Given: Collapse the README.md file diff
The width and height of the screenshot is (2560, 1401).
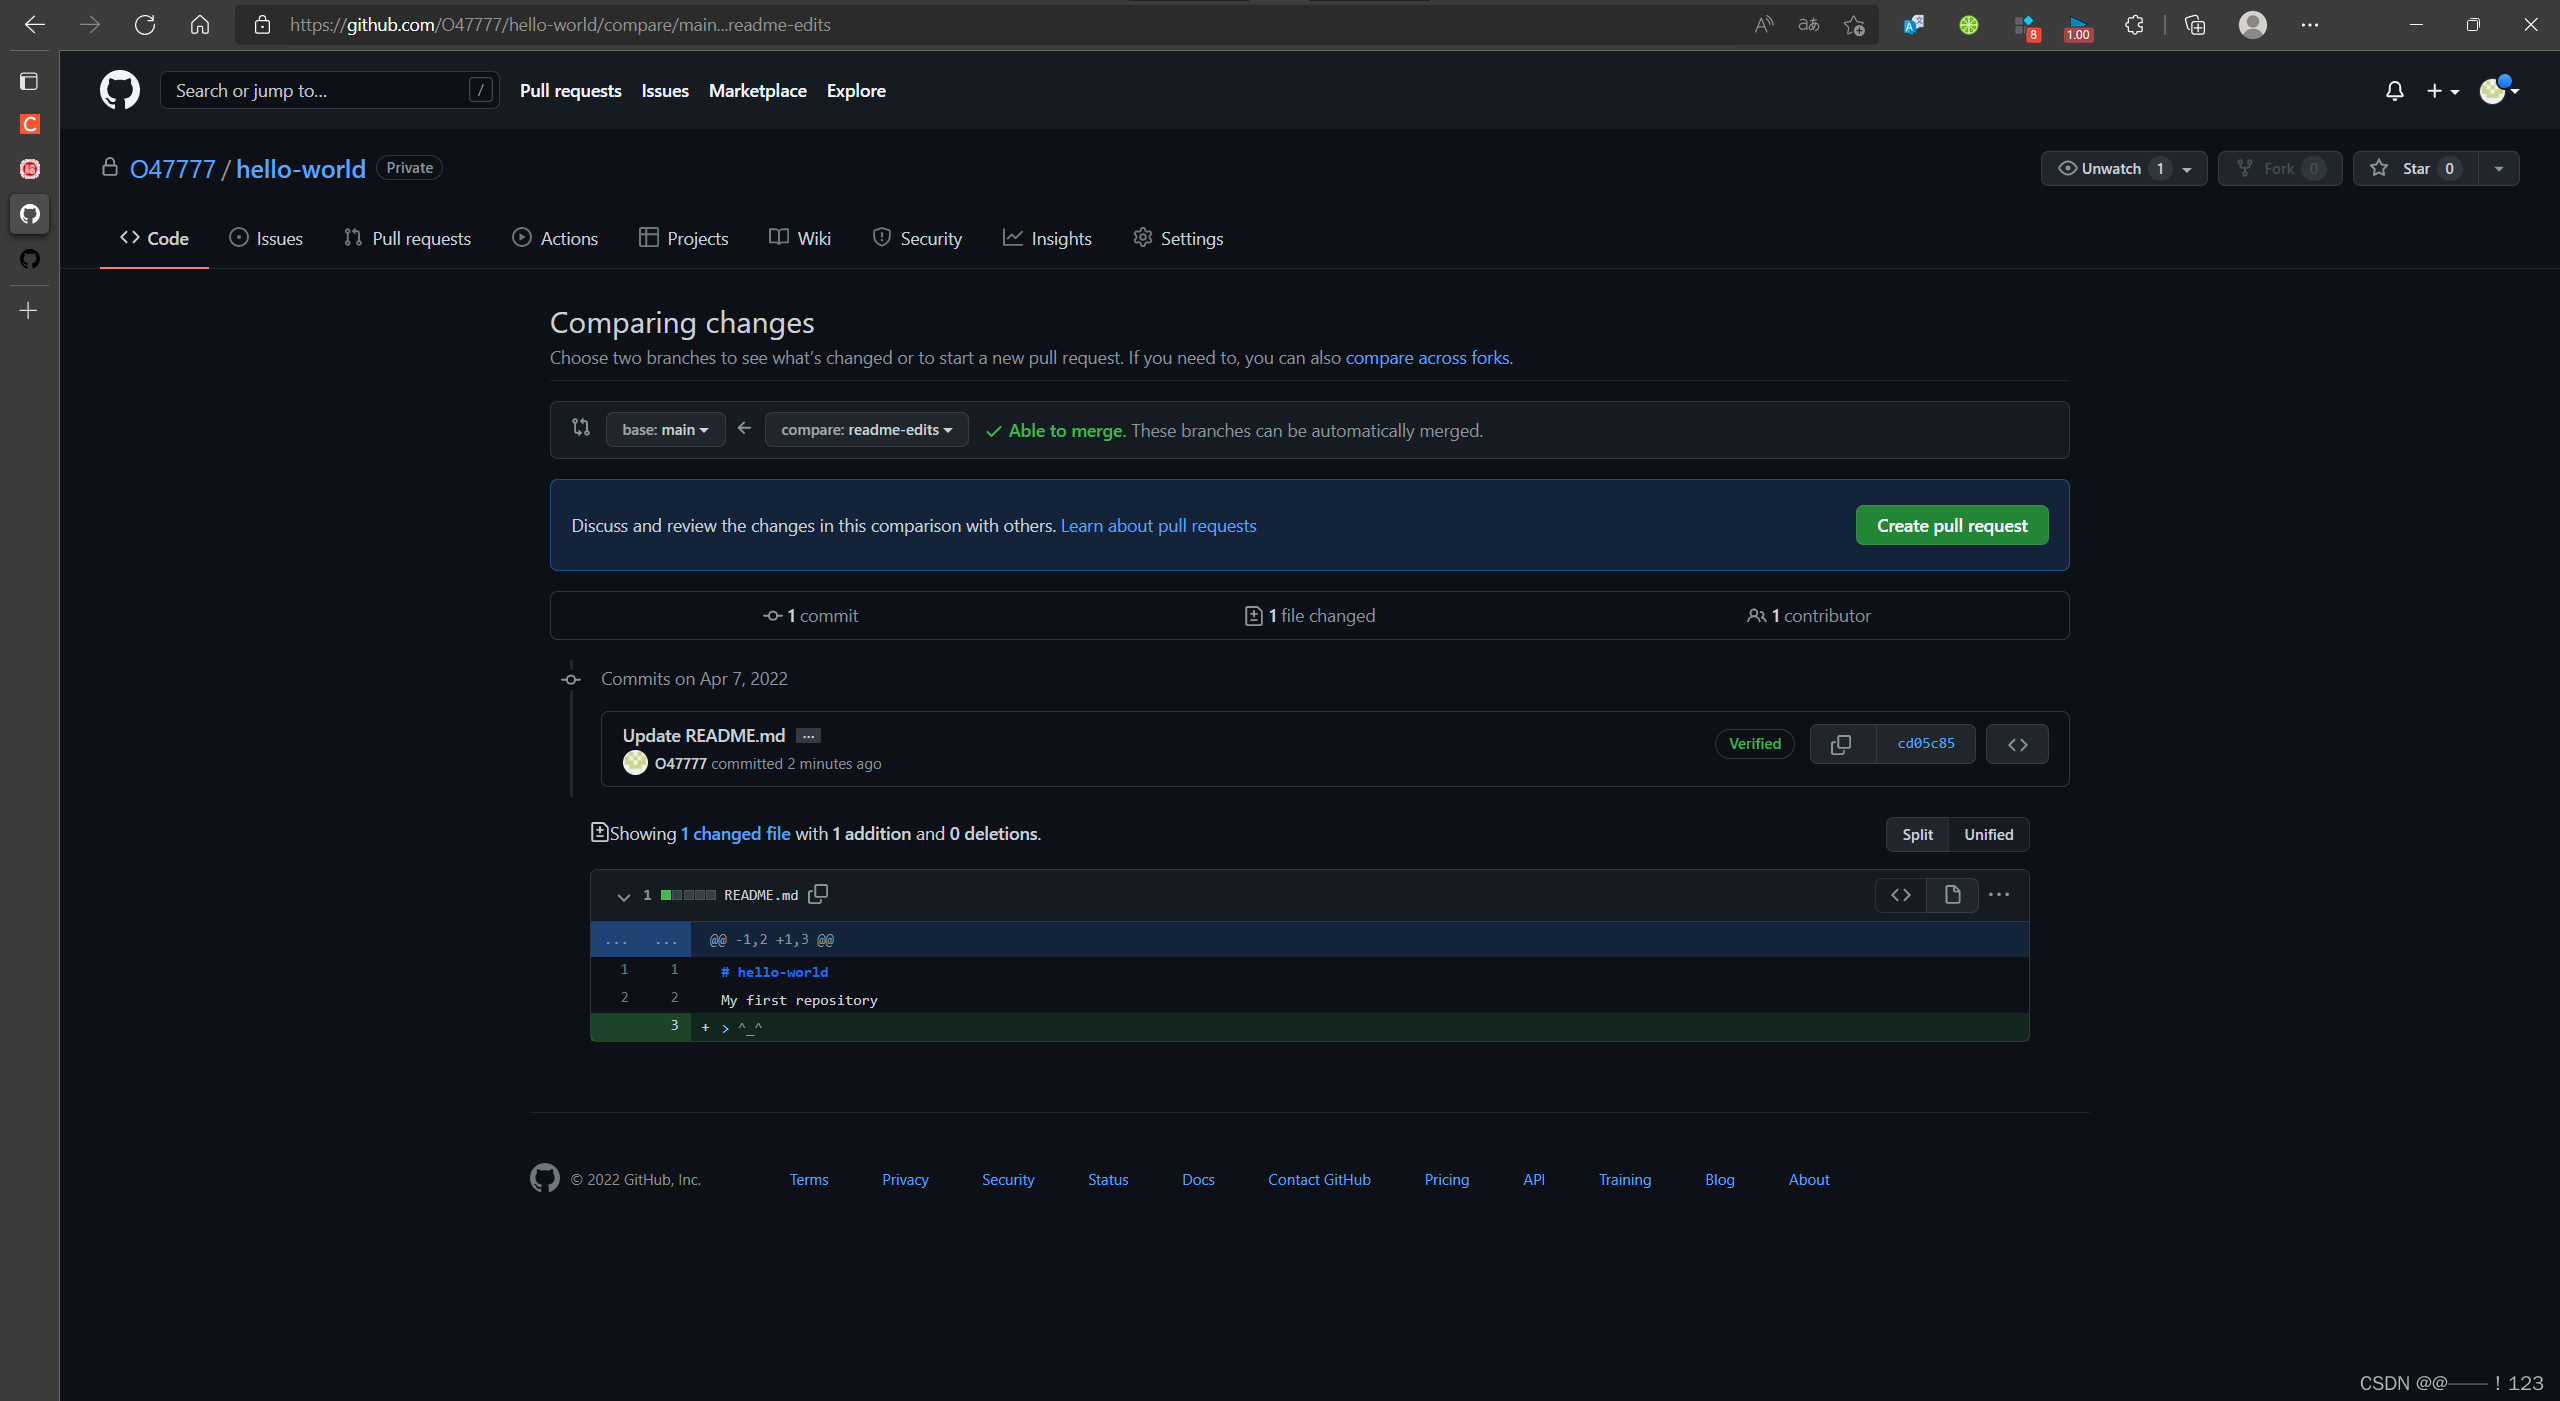Looking at the screenshot, I should (x=624, y=896).
